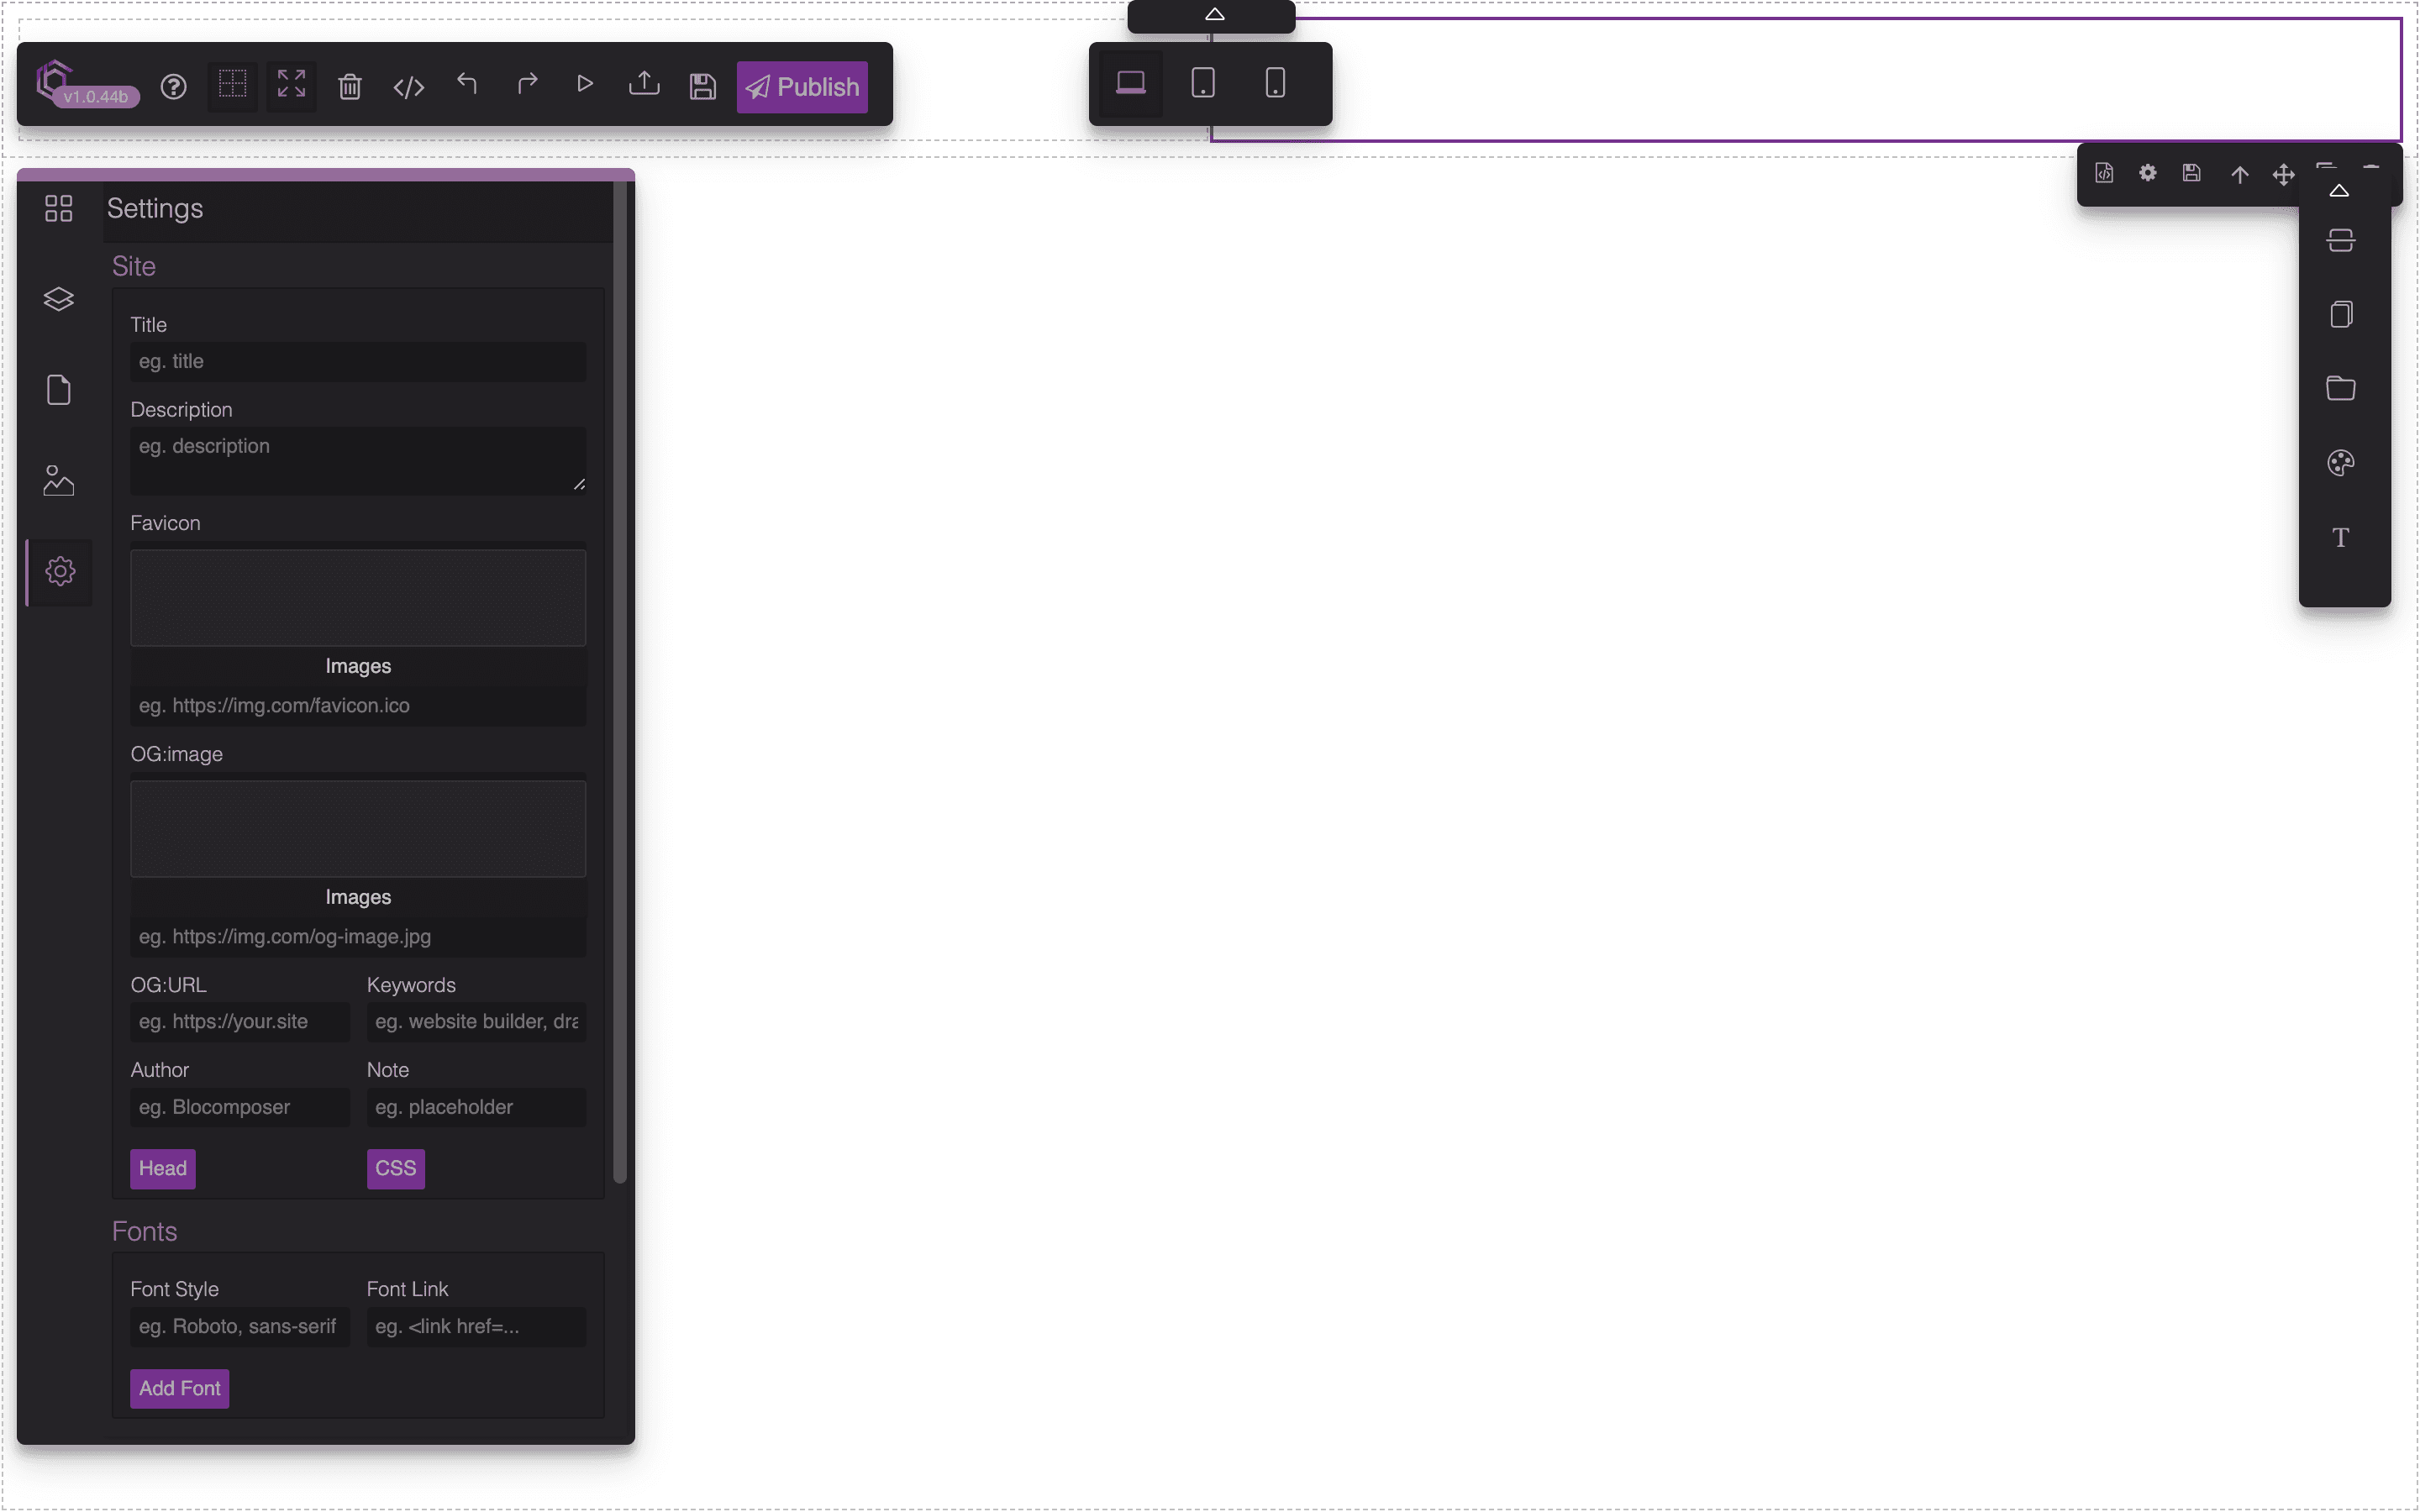Click the layers/components panel icon

pyautogui.click(x=57, y=298)
